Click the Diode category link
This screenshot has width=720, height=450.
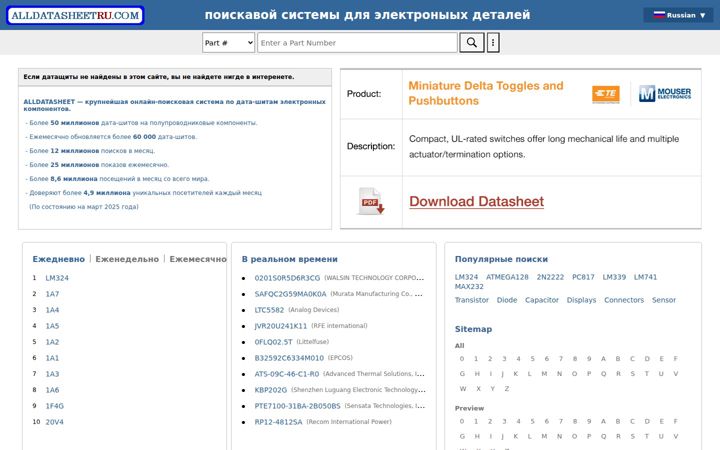pyautogui.click(x=507, y=300)
